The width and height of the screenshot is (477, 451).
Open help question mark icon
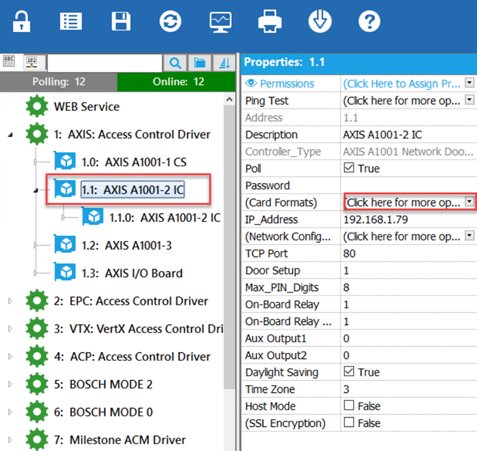(x=369, y=22)
